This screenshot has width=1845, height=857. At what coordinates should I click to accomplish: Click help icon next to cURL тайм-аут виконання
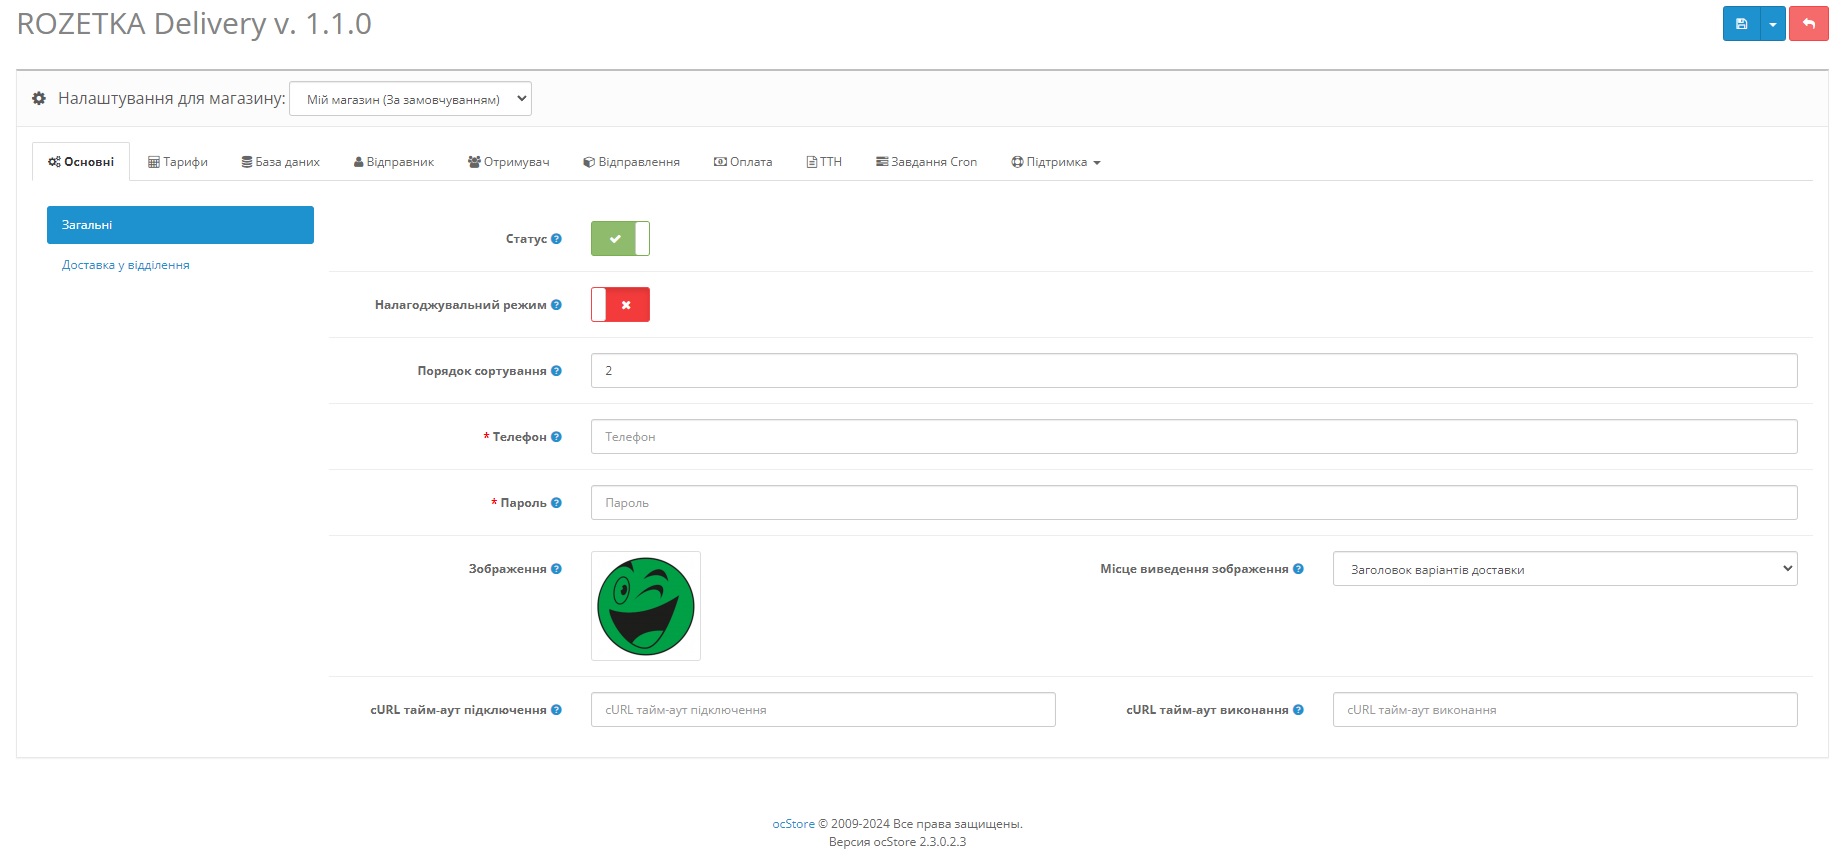tap(1298, 710)
